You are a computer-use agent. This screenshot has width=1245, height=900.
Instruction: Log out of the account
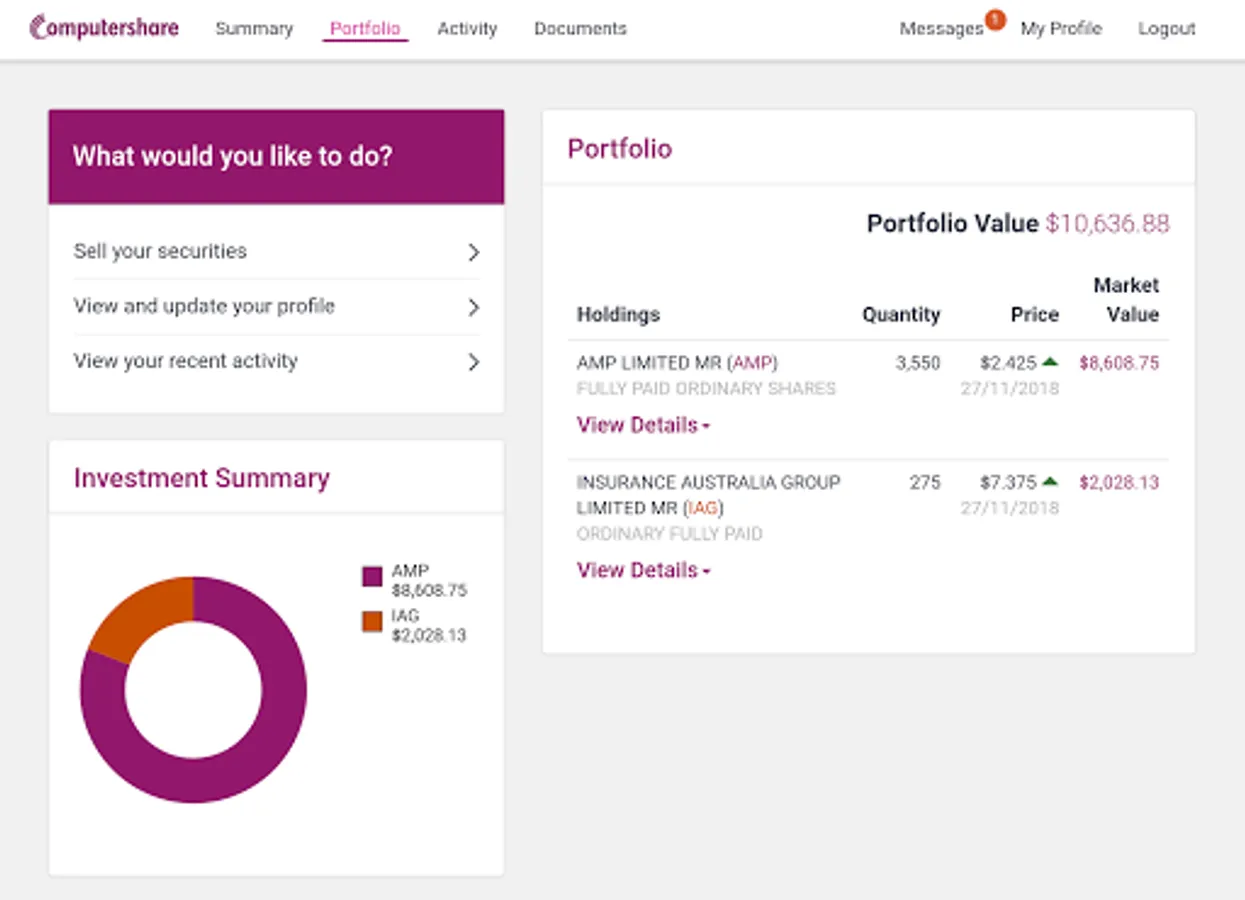1166,29
